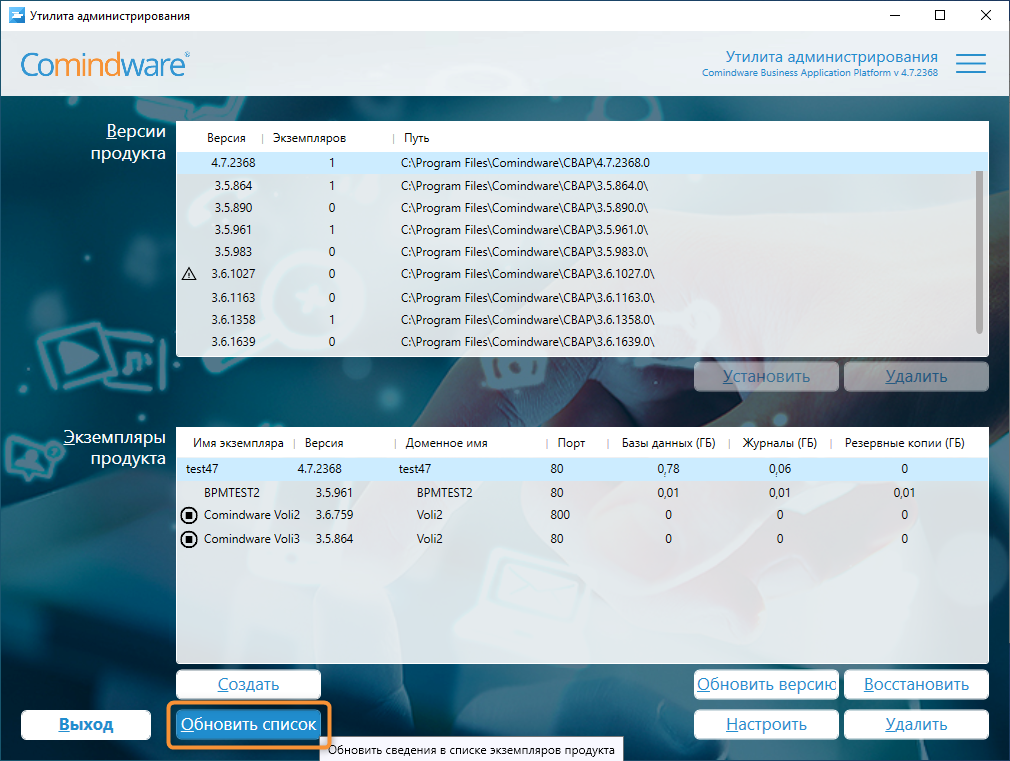This screenshot has height=761, width=1010.
Task: Click database size 0,78
Action: pyautogui.click(x=668, y=469)
